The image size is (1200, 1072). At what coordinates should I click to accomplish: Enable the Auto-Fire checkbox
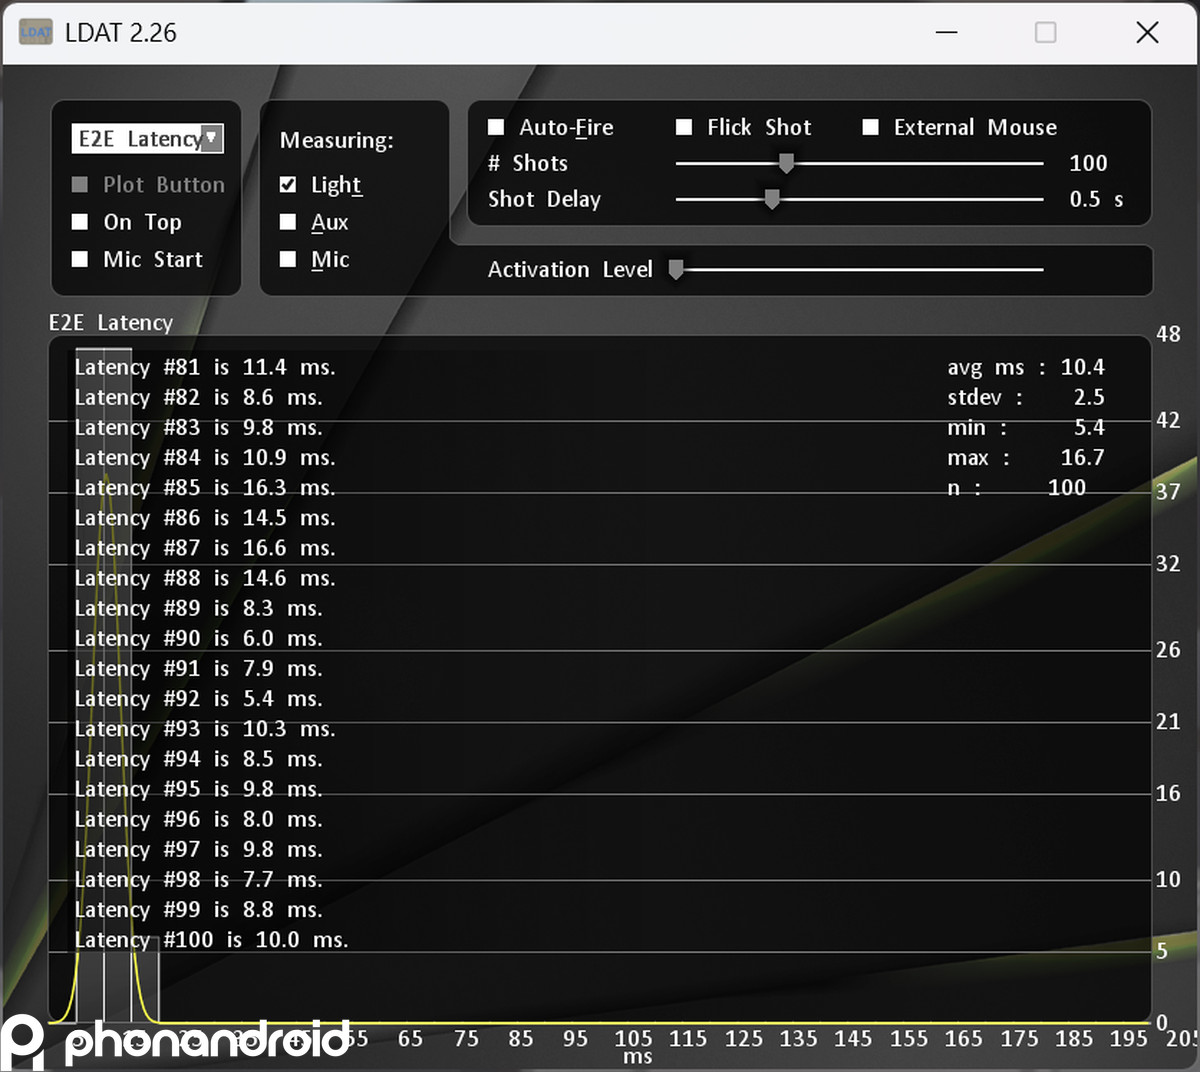[x=496, y=127]
